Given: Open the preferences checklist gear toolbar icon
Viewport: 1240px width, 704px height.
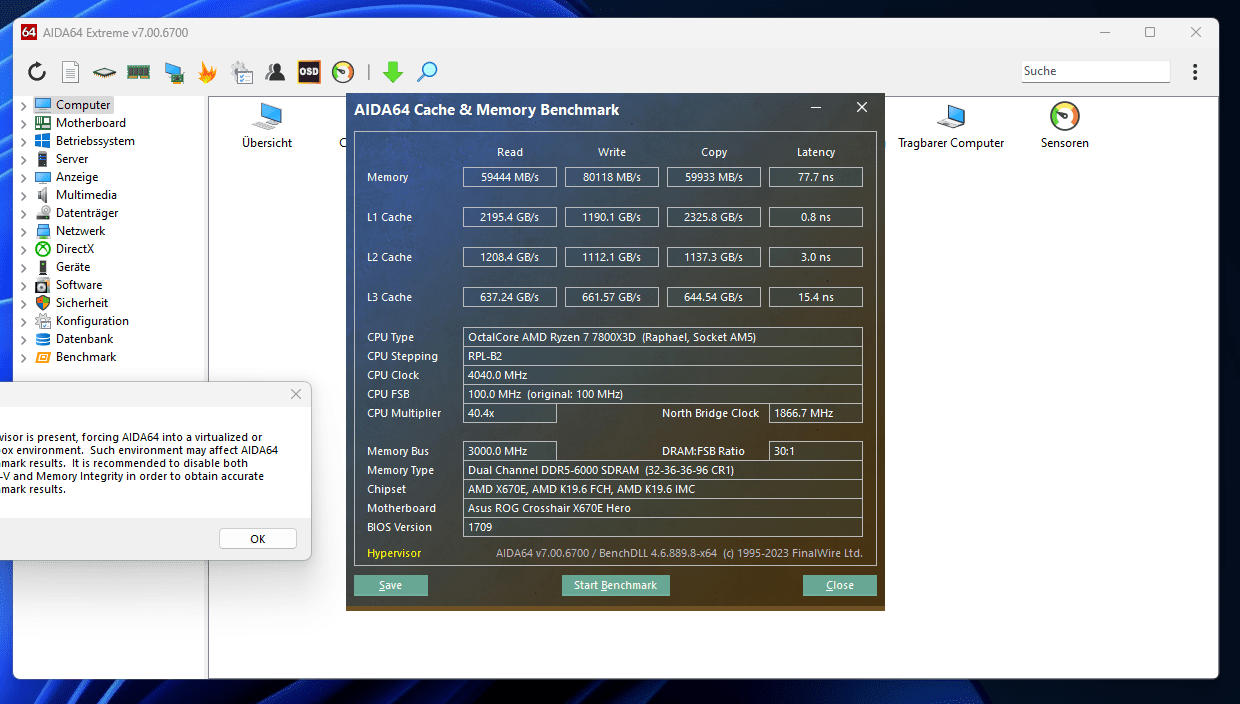Looking at the screenshot, I should click(241, 72).
